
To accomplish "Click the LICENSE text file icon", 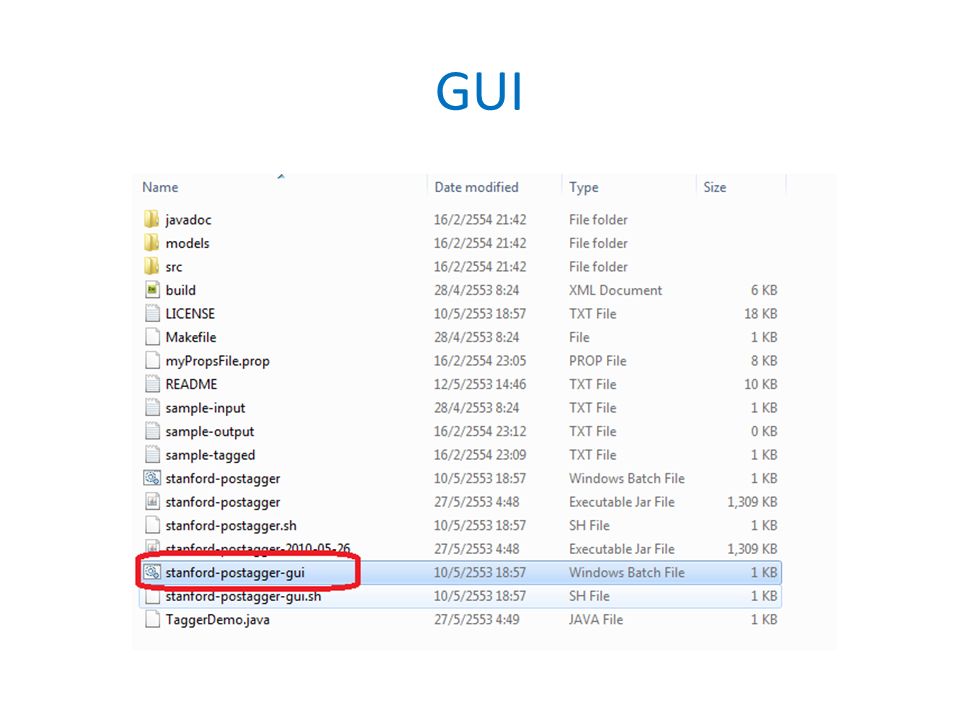I will 152,313.
